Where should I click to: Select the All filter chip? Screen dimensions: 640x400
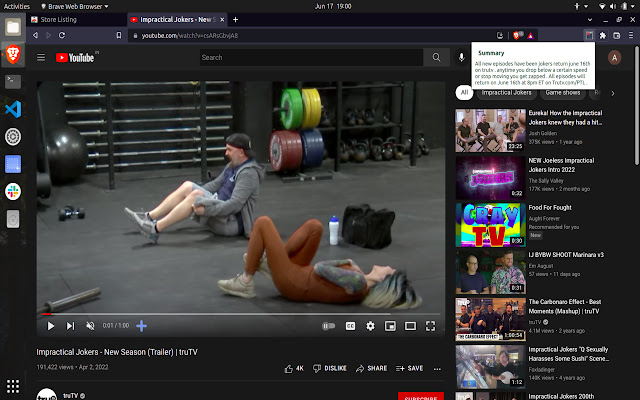click(x=464, y=93)
